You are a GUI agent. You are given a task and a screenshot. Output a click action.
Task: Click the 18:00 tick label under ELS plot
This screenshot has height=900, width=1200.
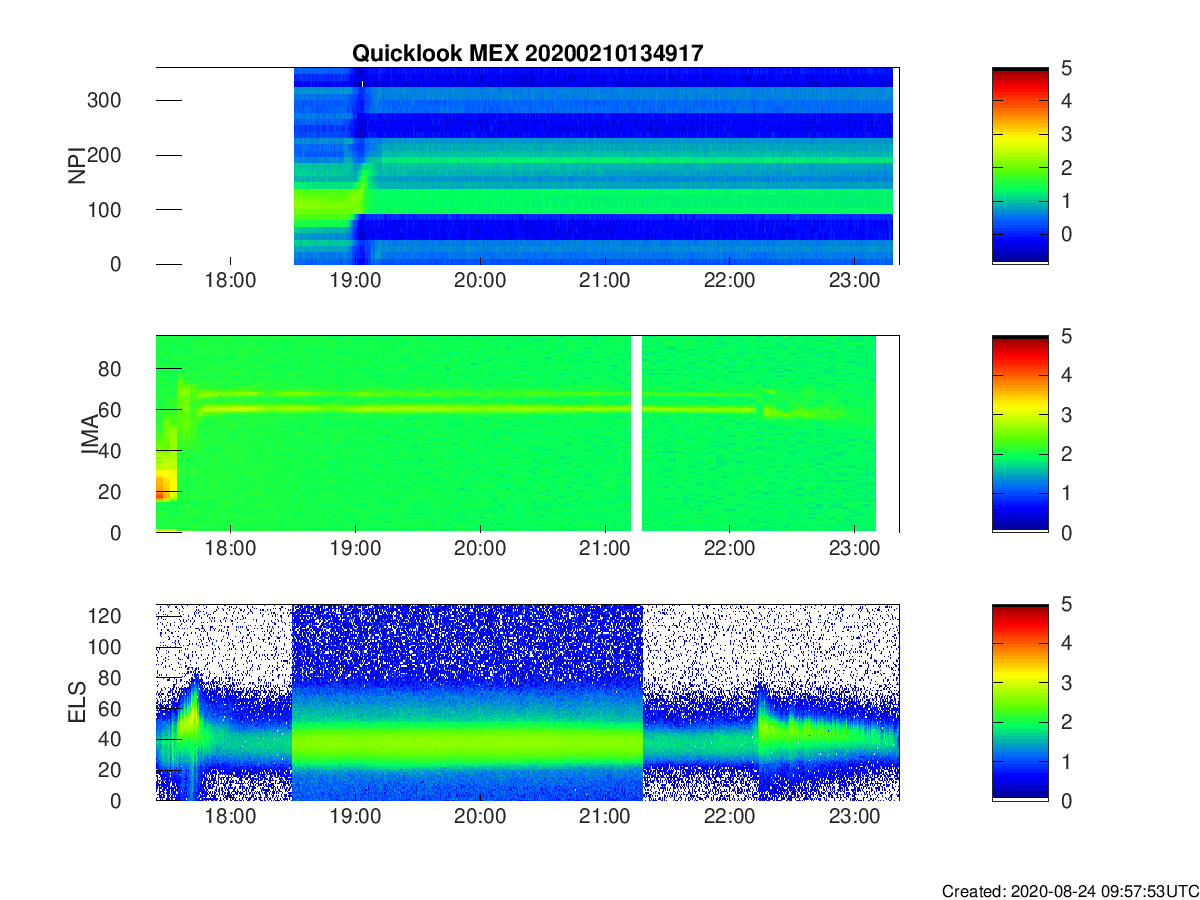pos(231,819)
